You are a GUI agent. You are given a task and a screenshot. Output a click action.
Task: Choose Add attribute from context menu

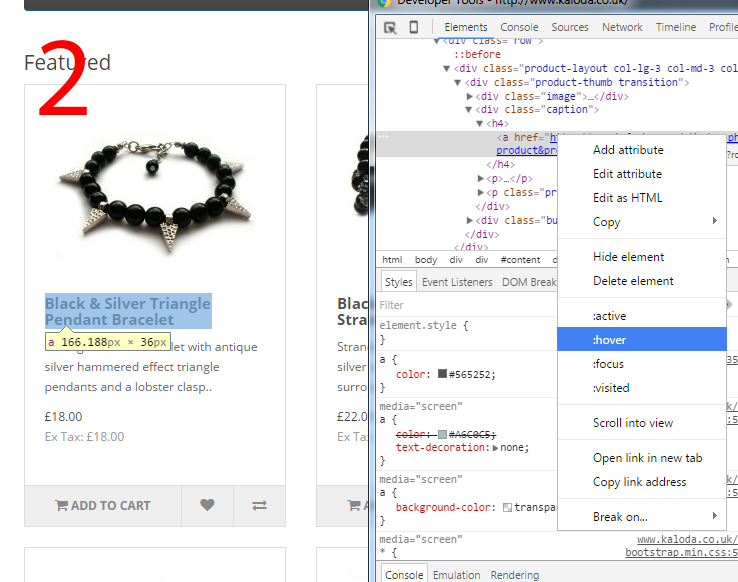(642, 150)
